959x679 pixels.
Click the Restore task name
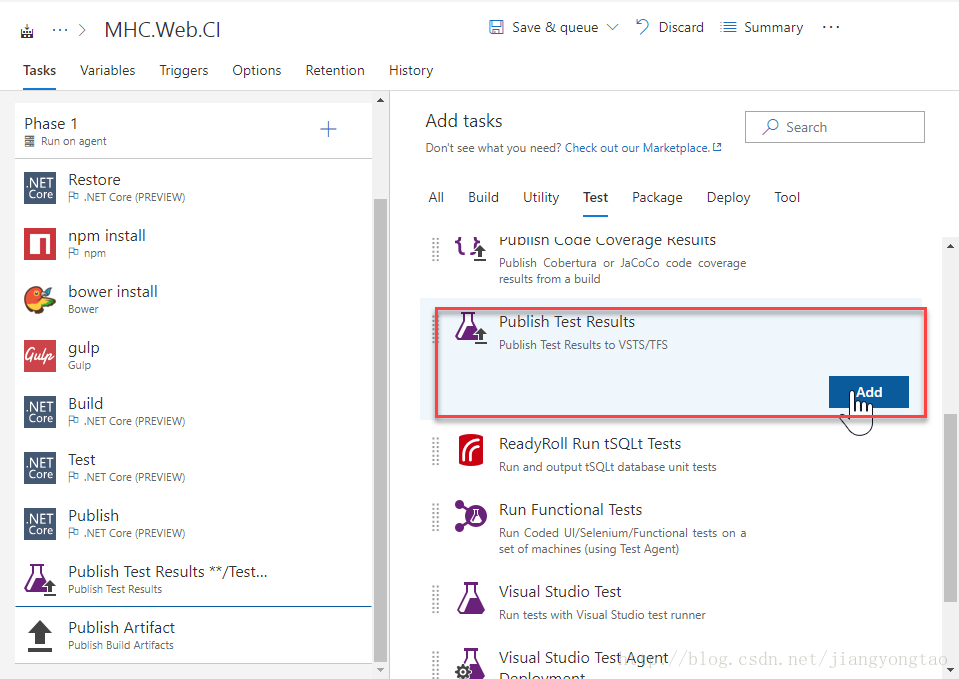pyautogui.click(x=94, y=180)
